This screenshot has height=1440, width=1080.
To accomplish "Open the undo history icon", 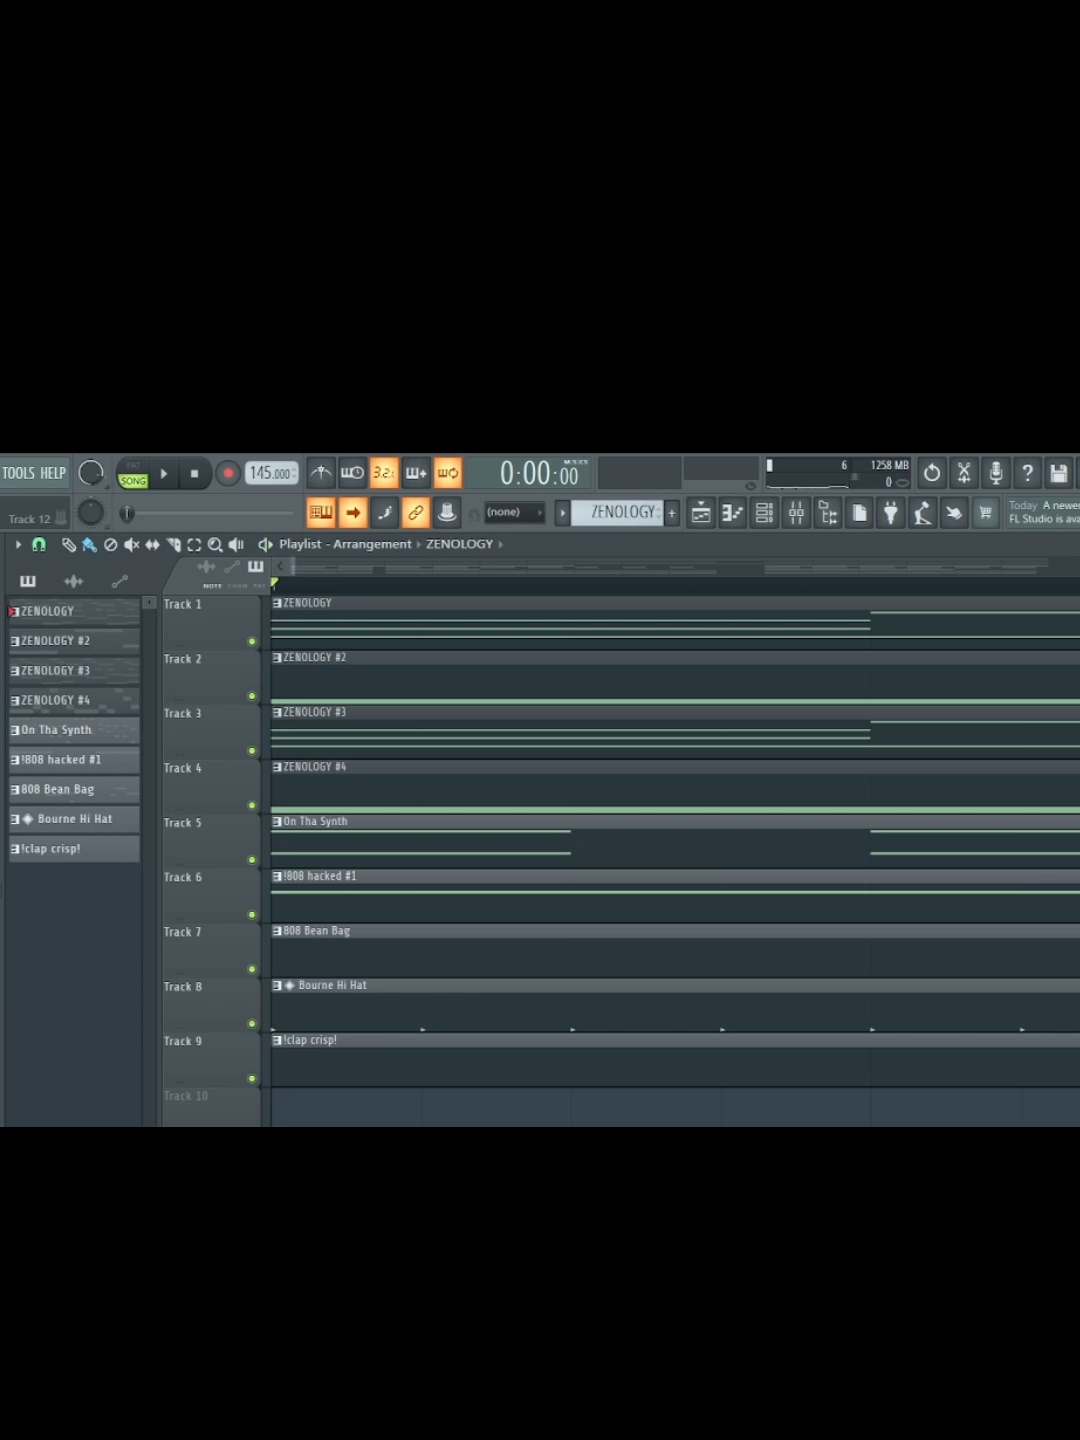I will point(932,473).
